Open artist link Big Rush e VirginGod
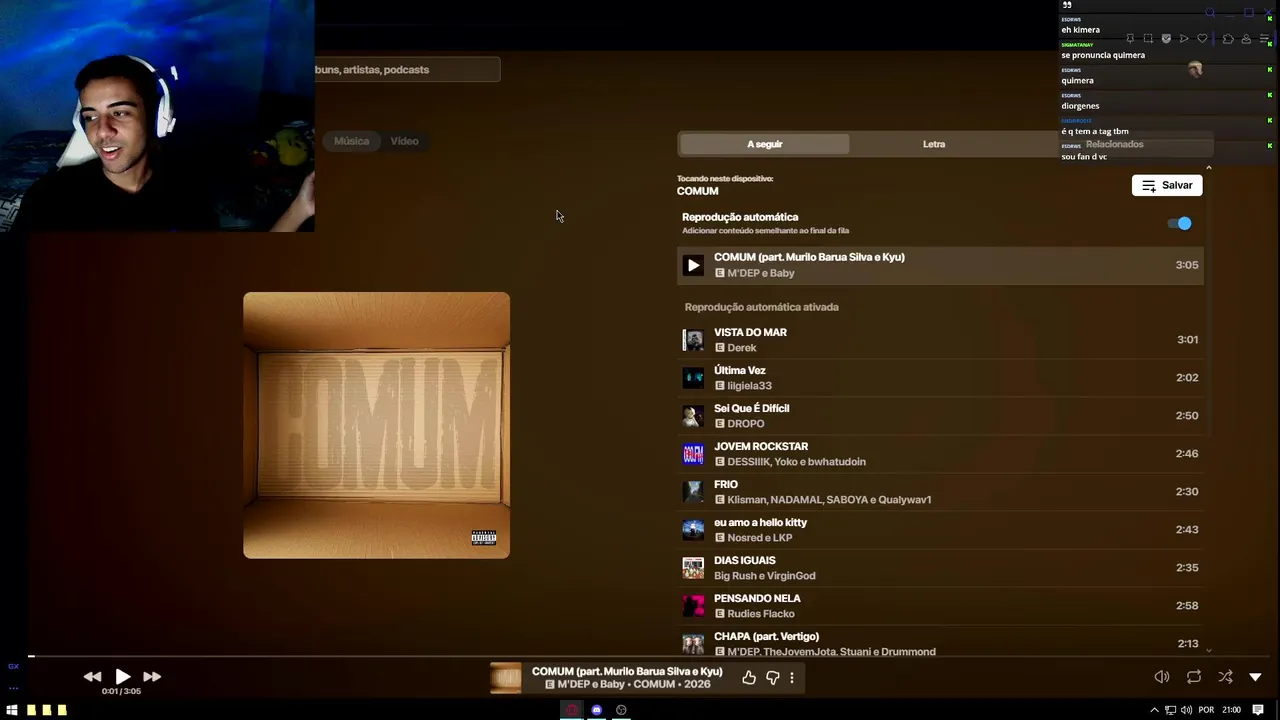Screen dimensions: 1280x720 (x=765, y=576)
